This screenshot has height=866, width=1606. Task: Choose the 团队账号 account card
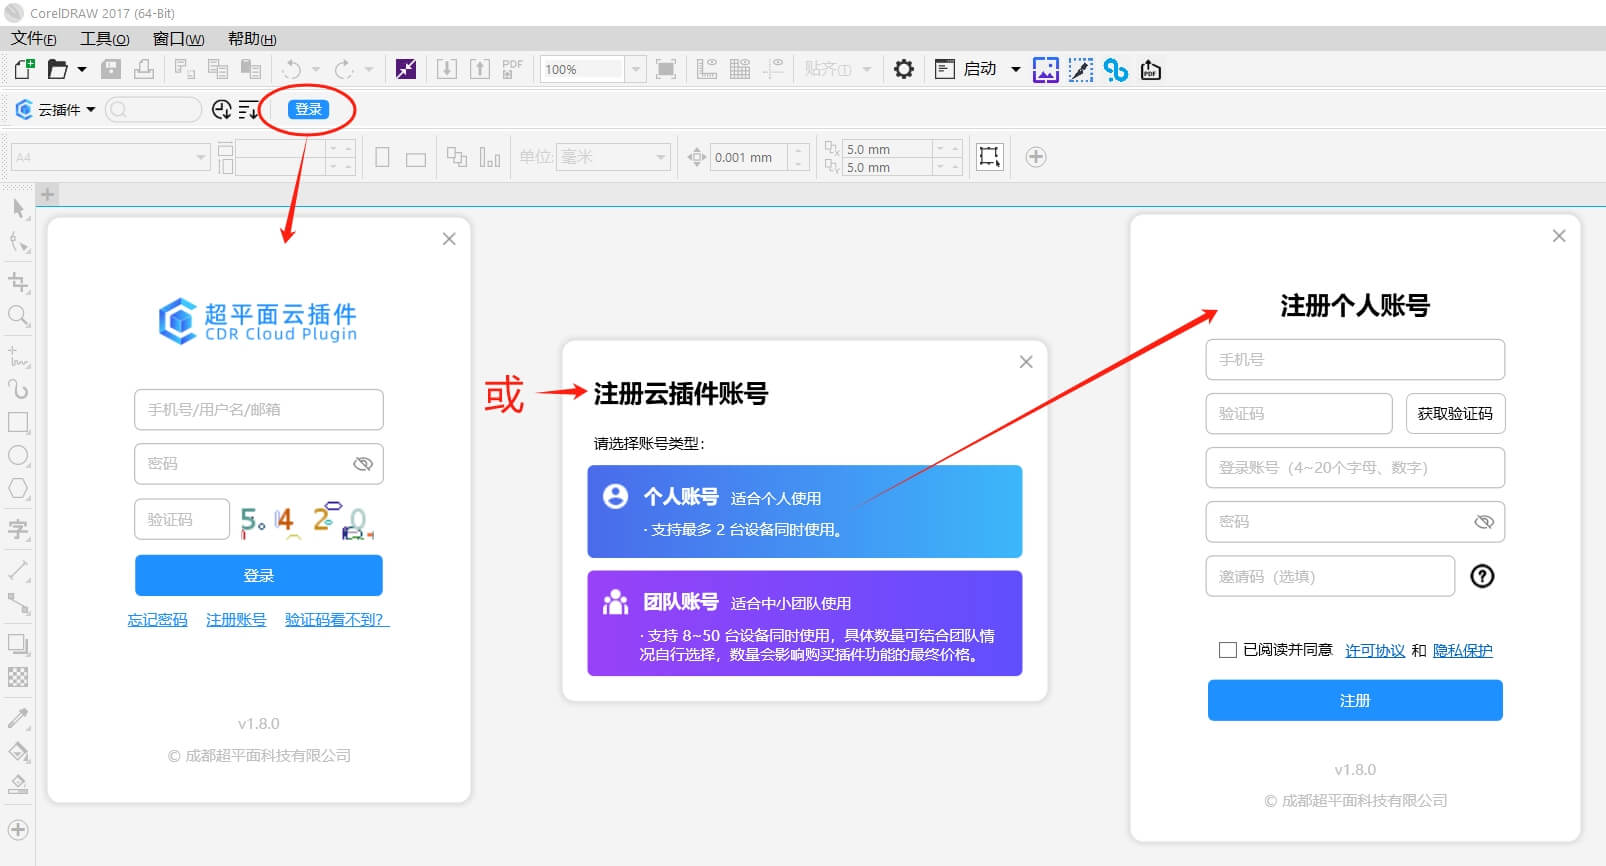coord(805,623)
